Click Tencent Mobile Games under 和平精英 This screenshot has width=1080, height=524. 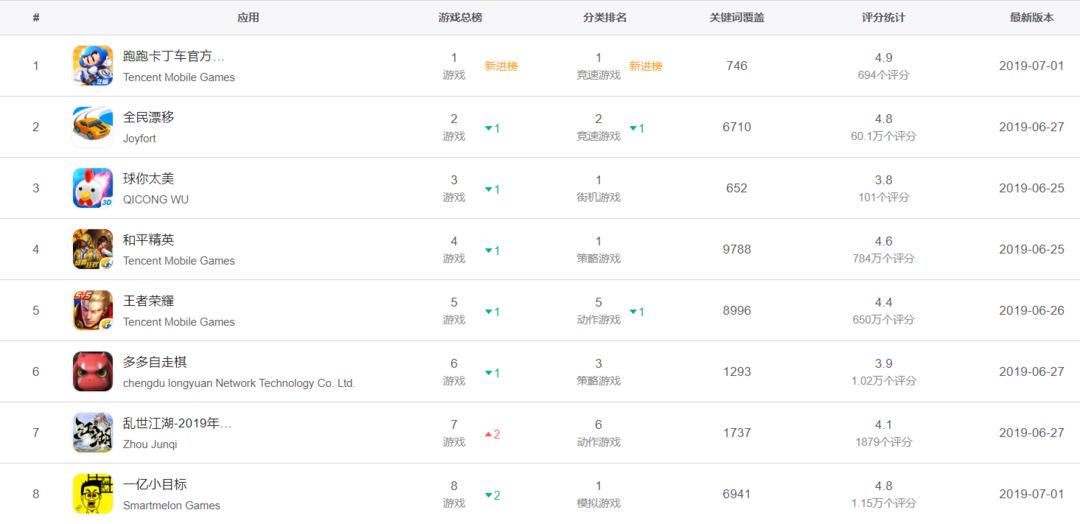[179, 260]
